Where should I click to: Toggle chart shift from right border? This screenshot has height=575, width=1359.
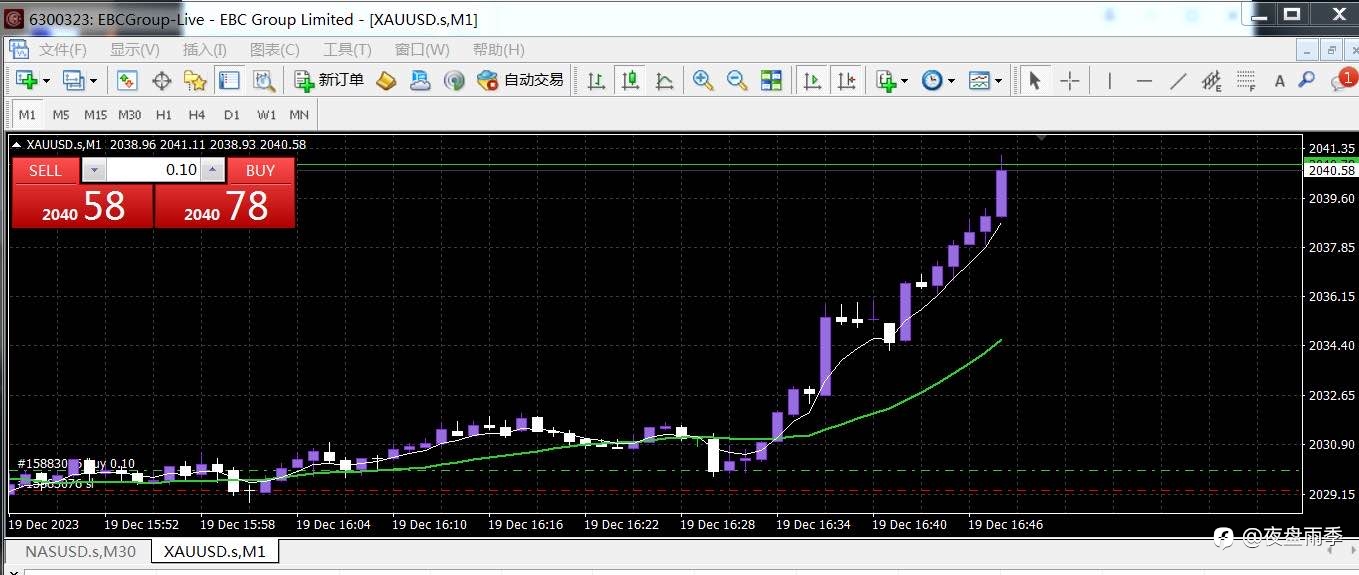coord(846,81)
